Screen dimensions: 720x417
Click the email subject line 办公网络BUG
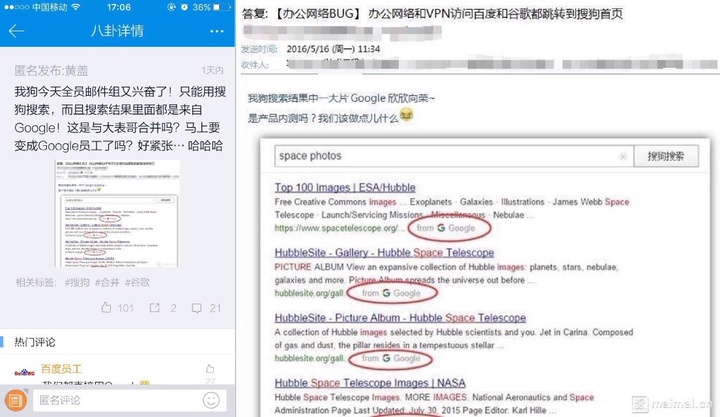[x=432, y=14]
